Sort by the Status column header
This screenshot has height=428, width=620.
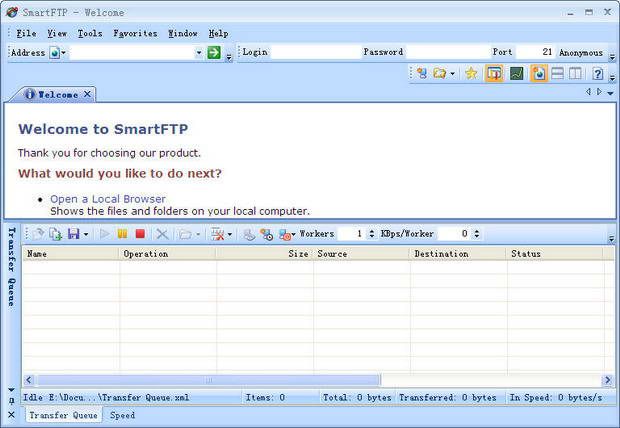click(554, 254)
